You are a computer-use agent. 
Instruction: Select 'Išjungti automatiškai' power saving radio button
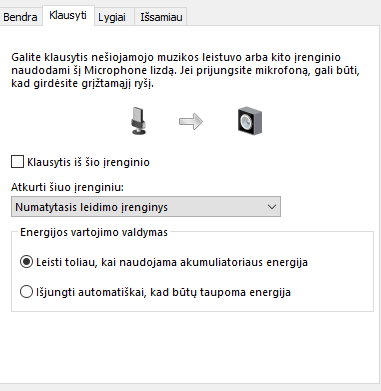coord(26,292)
